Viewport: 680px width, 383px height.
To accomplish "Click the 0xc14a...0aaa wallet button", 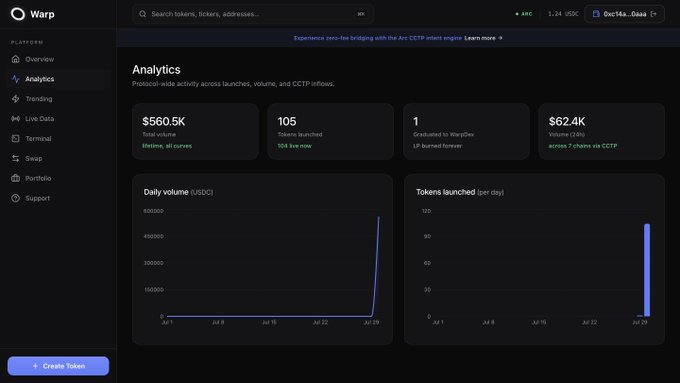I will click(624, 14).
